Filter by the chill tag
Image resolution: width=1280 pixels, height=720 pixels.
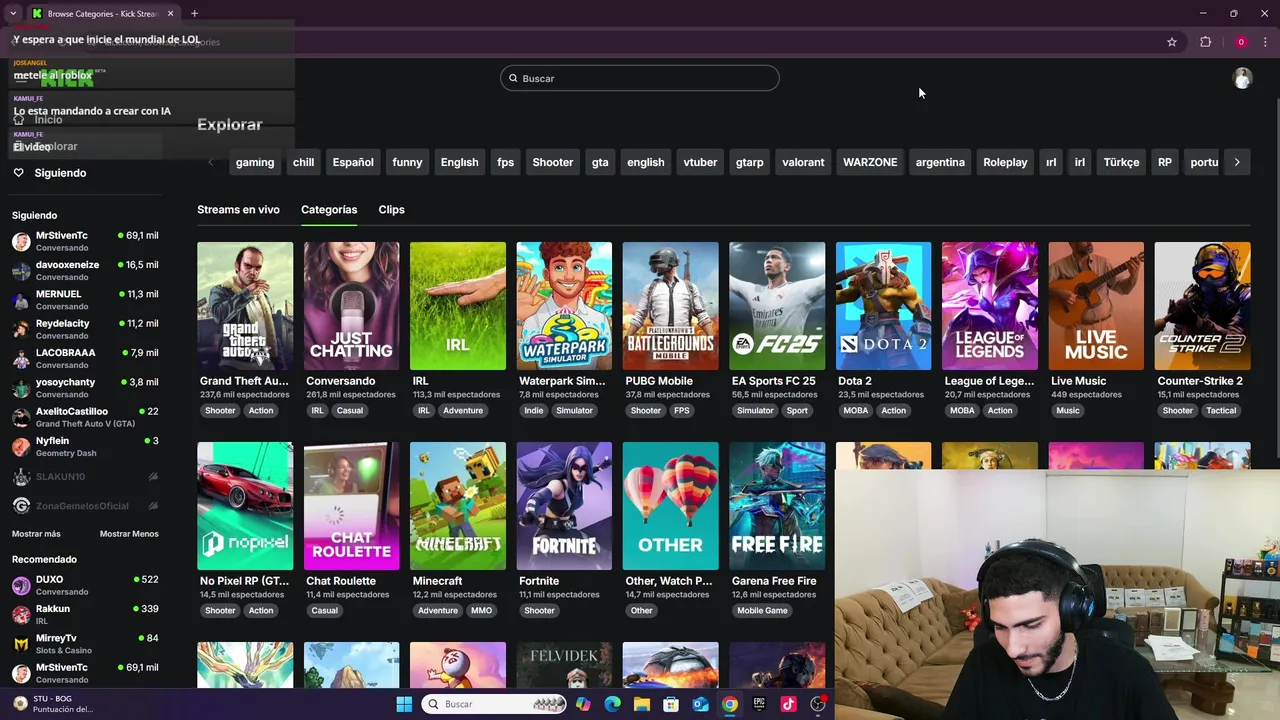tap(303, 162)
